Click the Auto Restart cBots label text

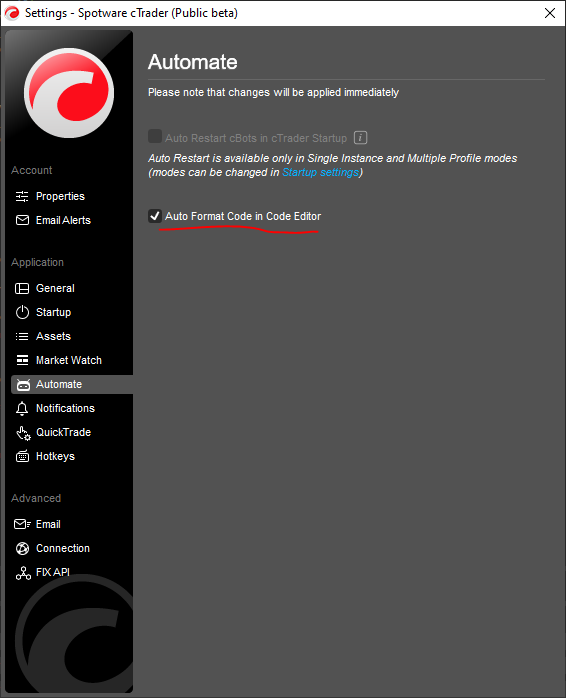tap(256, 138)
